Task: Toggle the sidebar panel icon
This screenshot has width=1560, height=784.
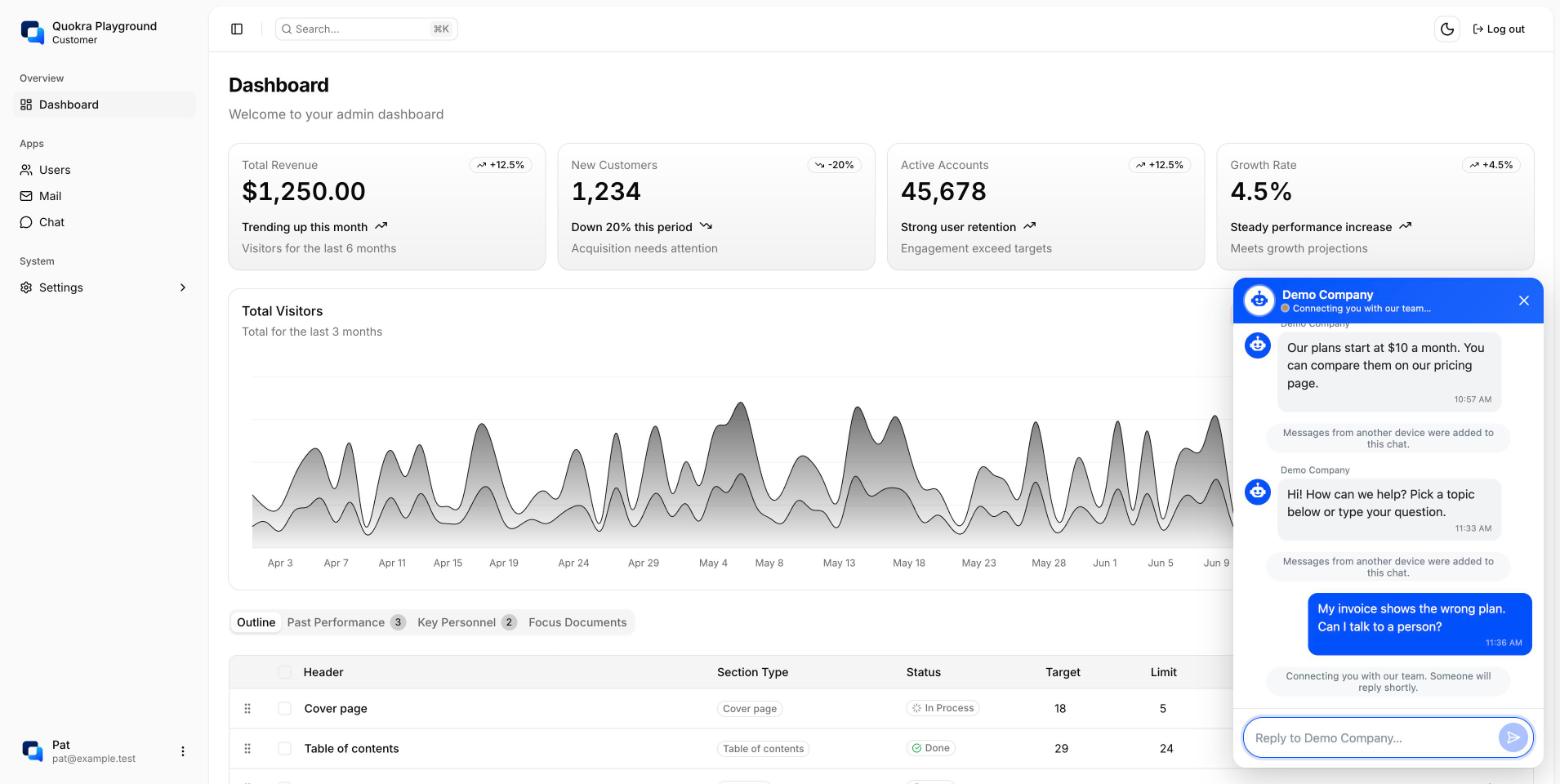Action: click(x=237, y=29)
